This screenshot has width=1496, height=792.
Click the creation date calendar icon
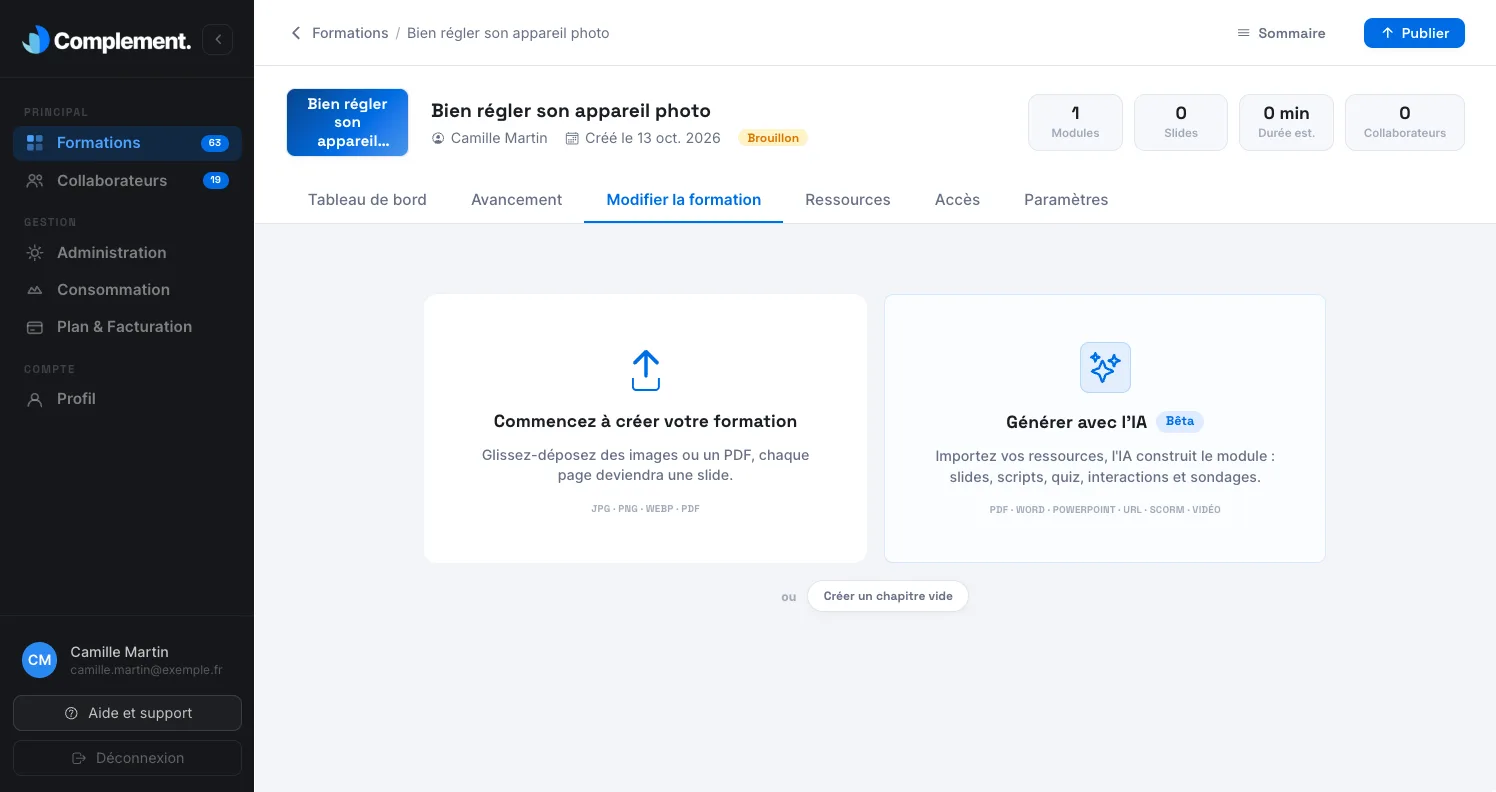point(572,138)
